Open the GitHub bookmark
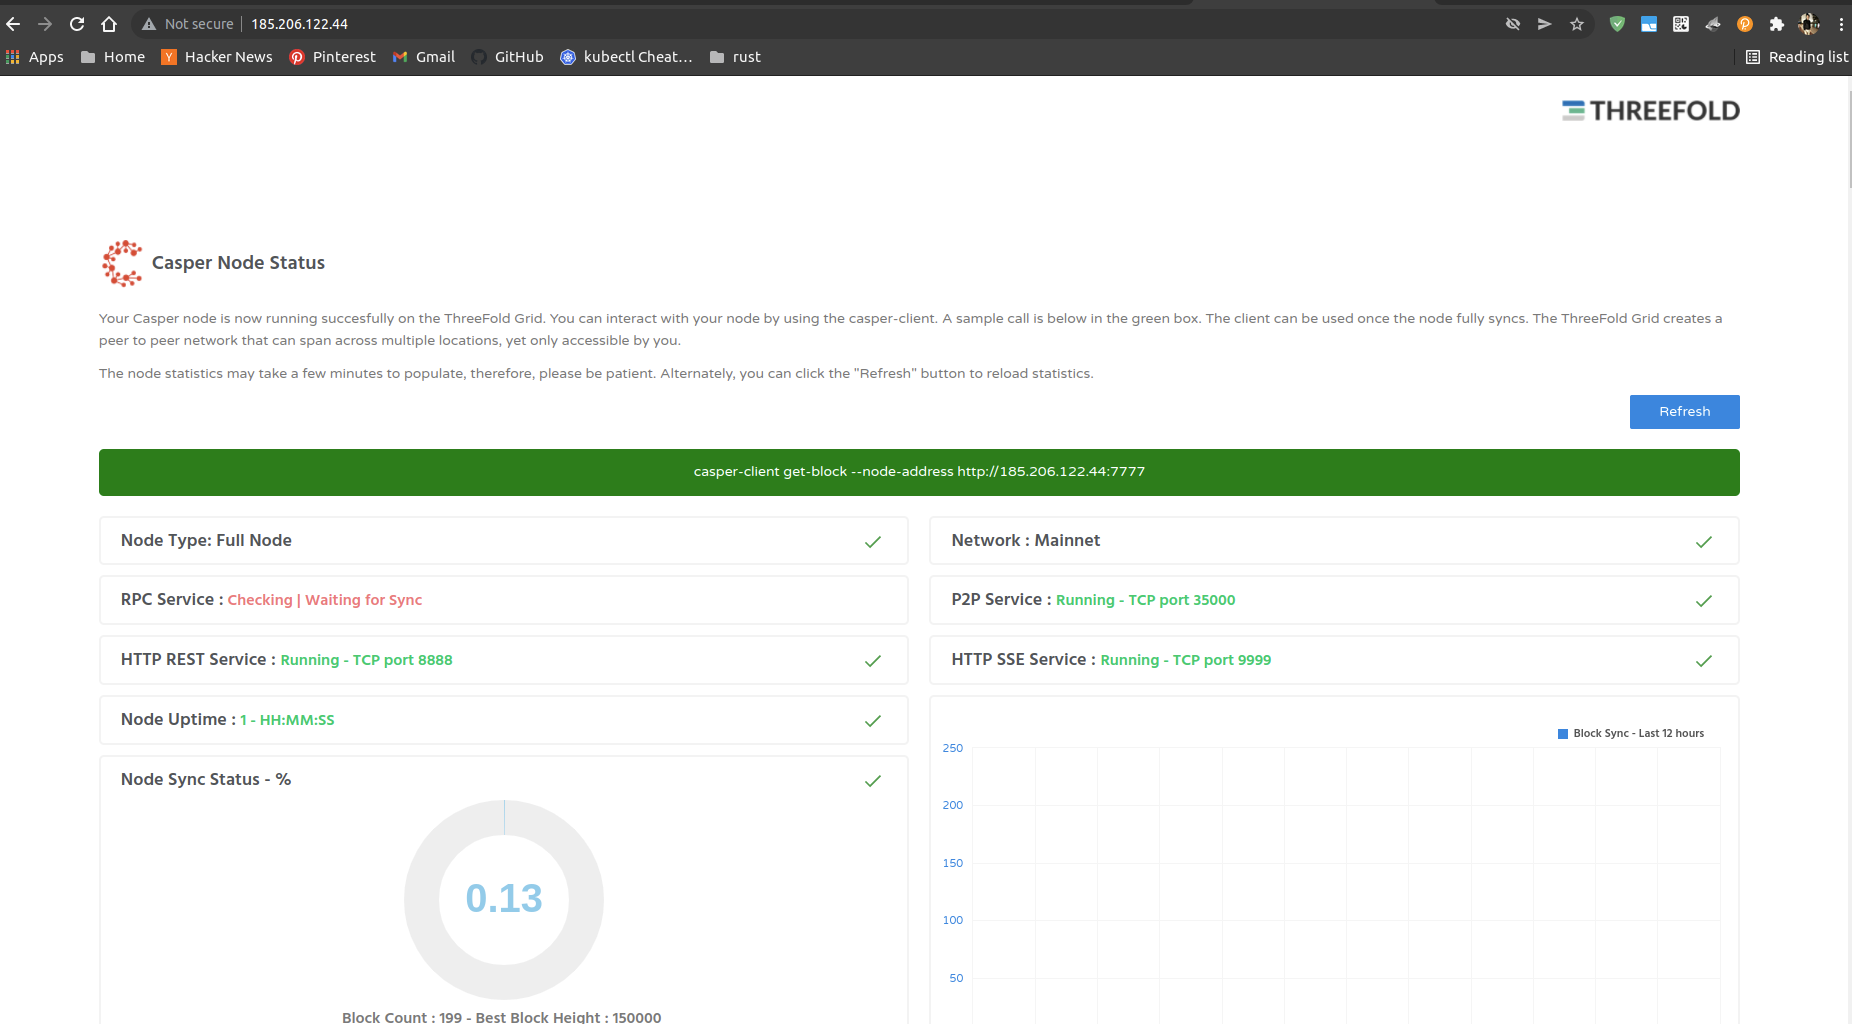Screen dimensions: 1852x1024 pyautogui.click(x=507, y=57)
